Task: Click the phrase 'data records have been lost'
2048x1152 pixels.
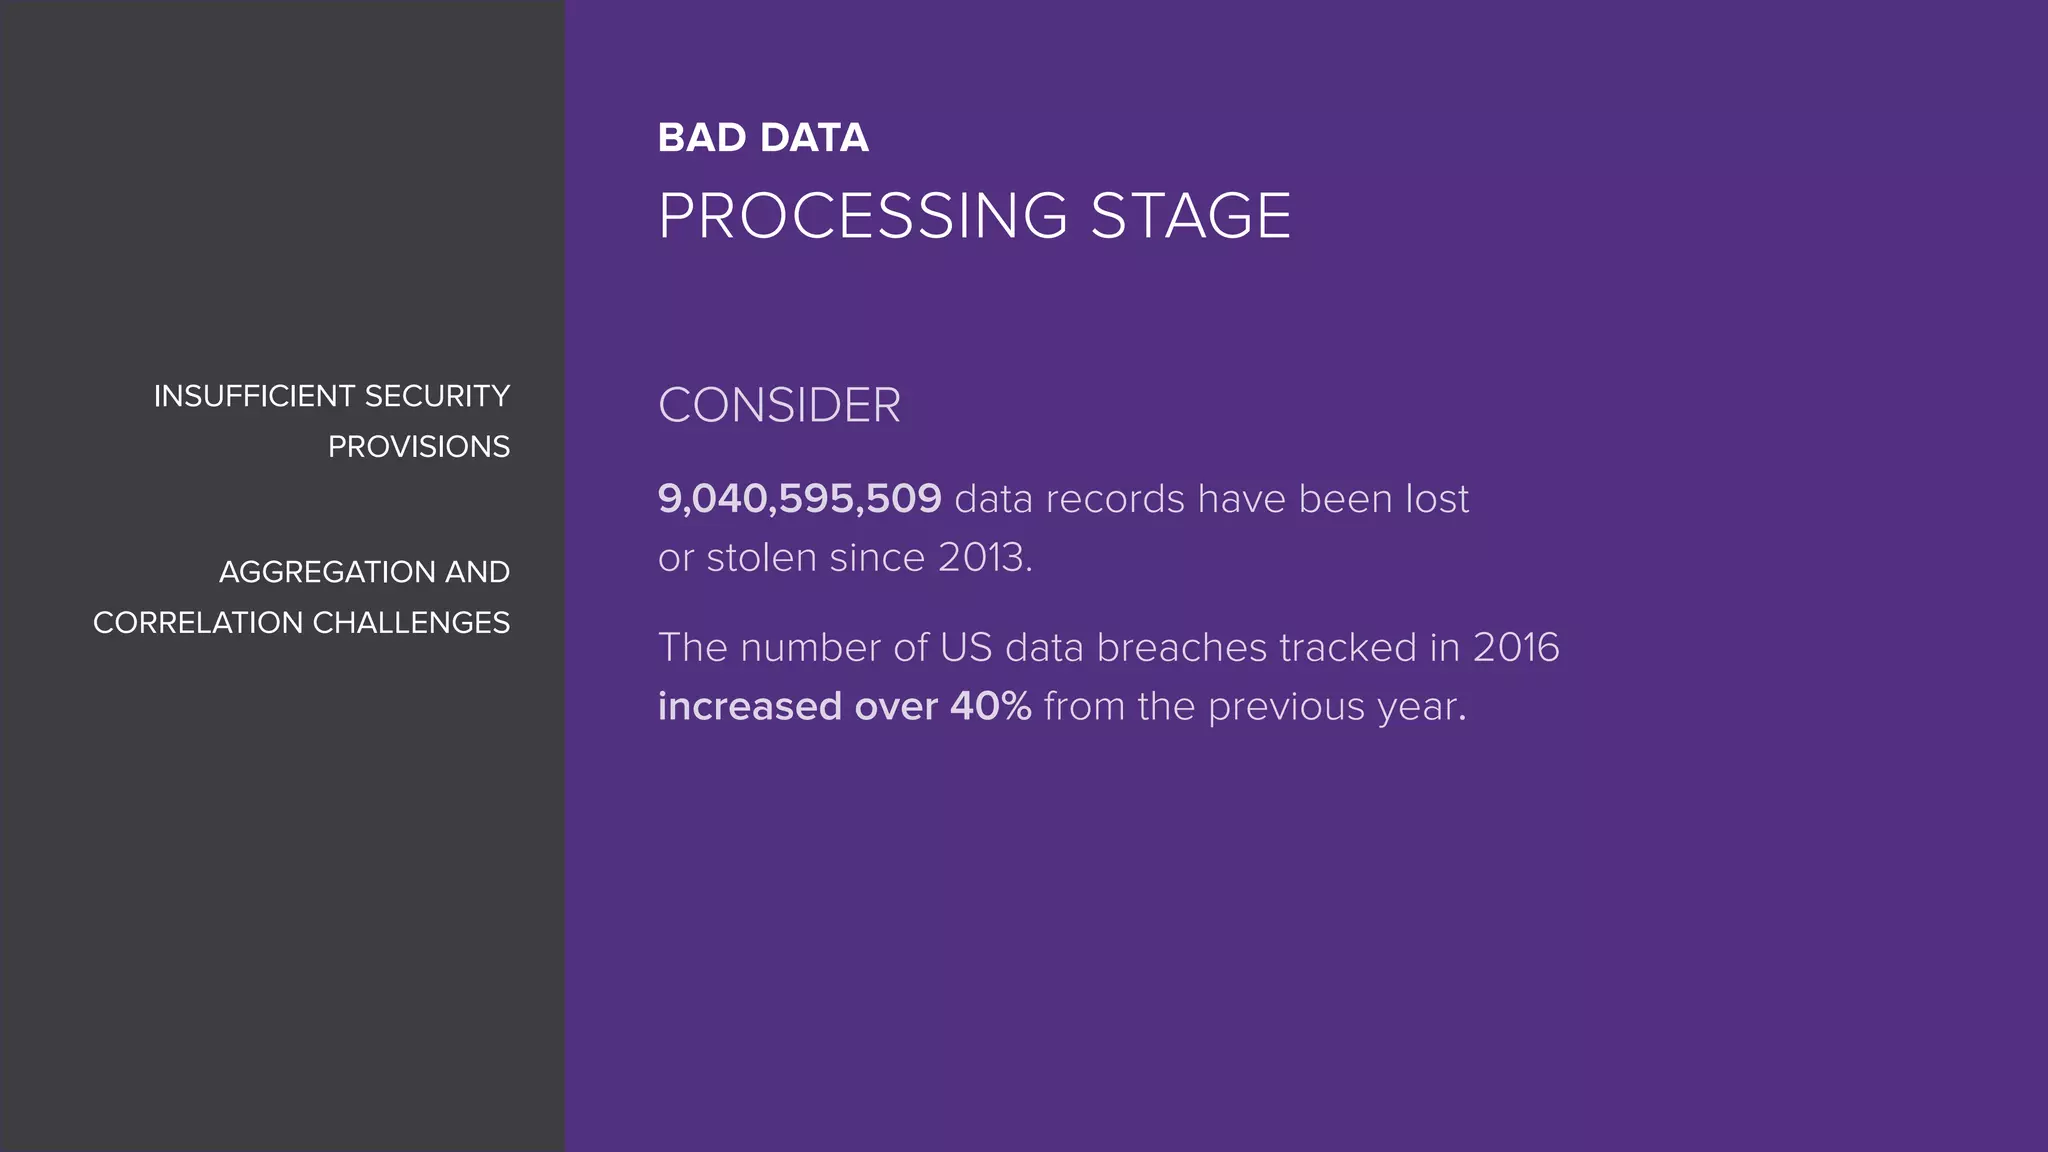Action: point(1212,499)
